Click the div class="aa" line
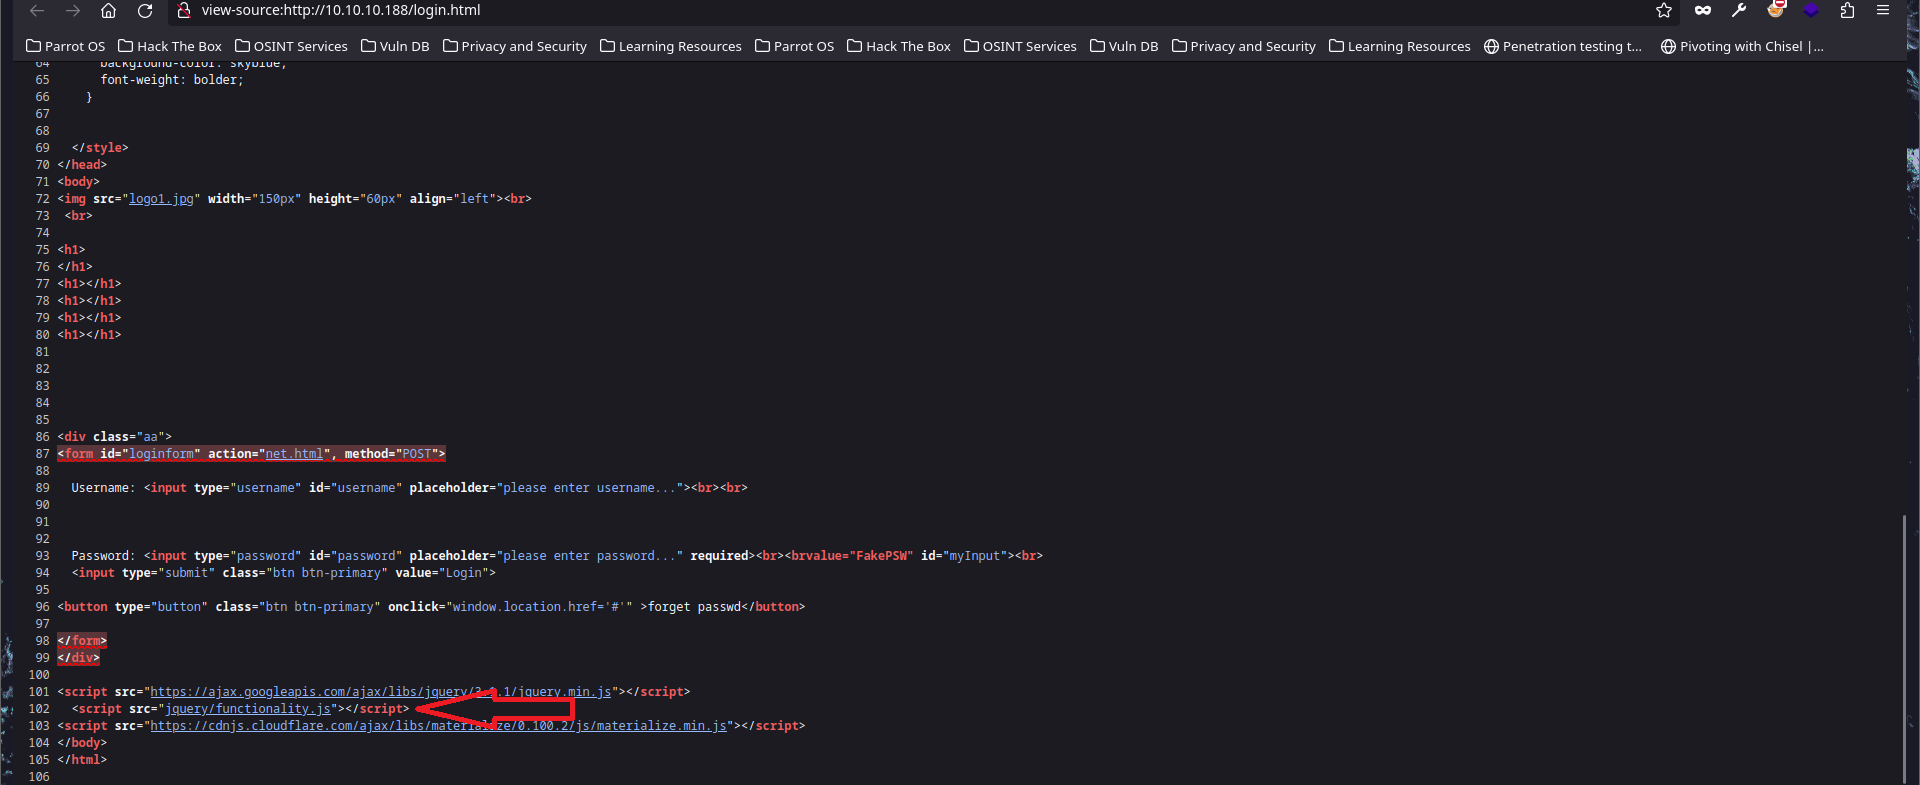The height and width of the screenshot is (785, 1920). tap(115, 437)
